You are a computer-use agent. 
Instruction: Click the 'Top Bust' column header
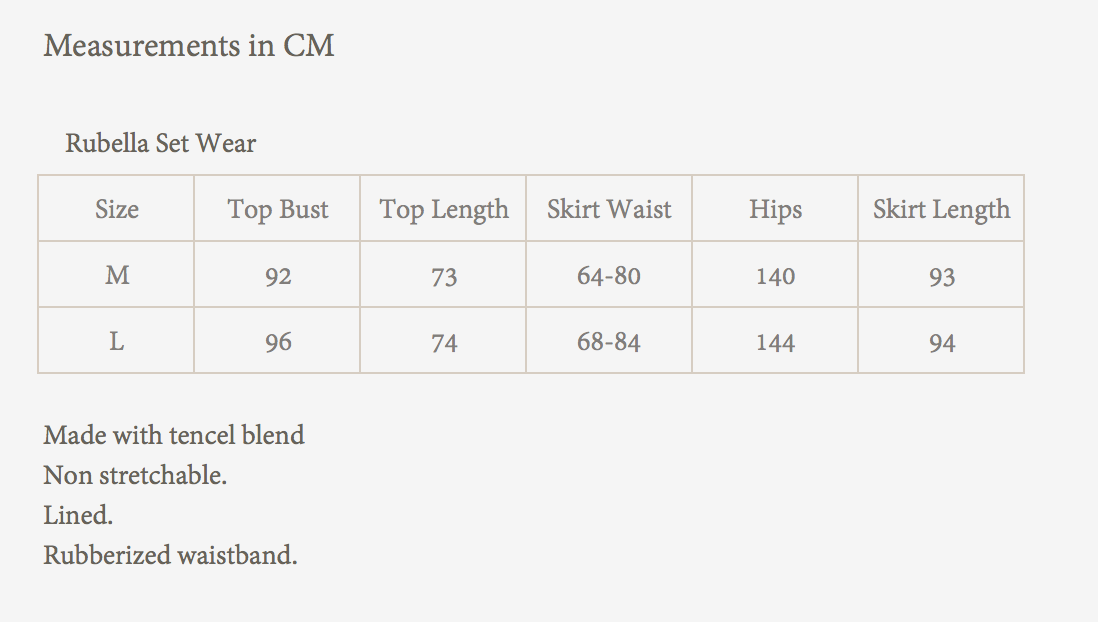[x=278, y=209]
